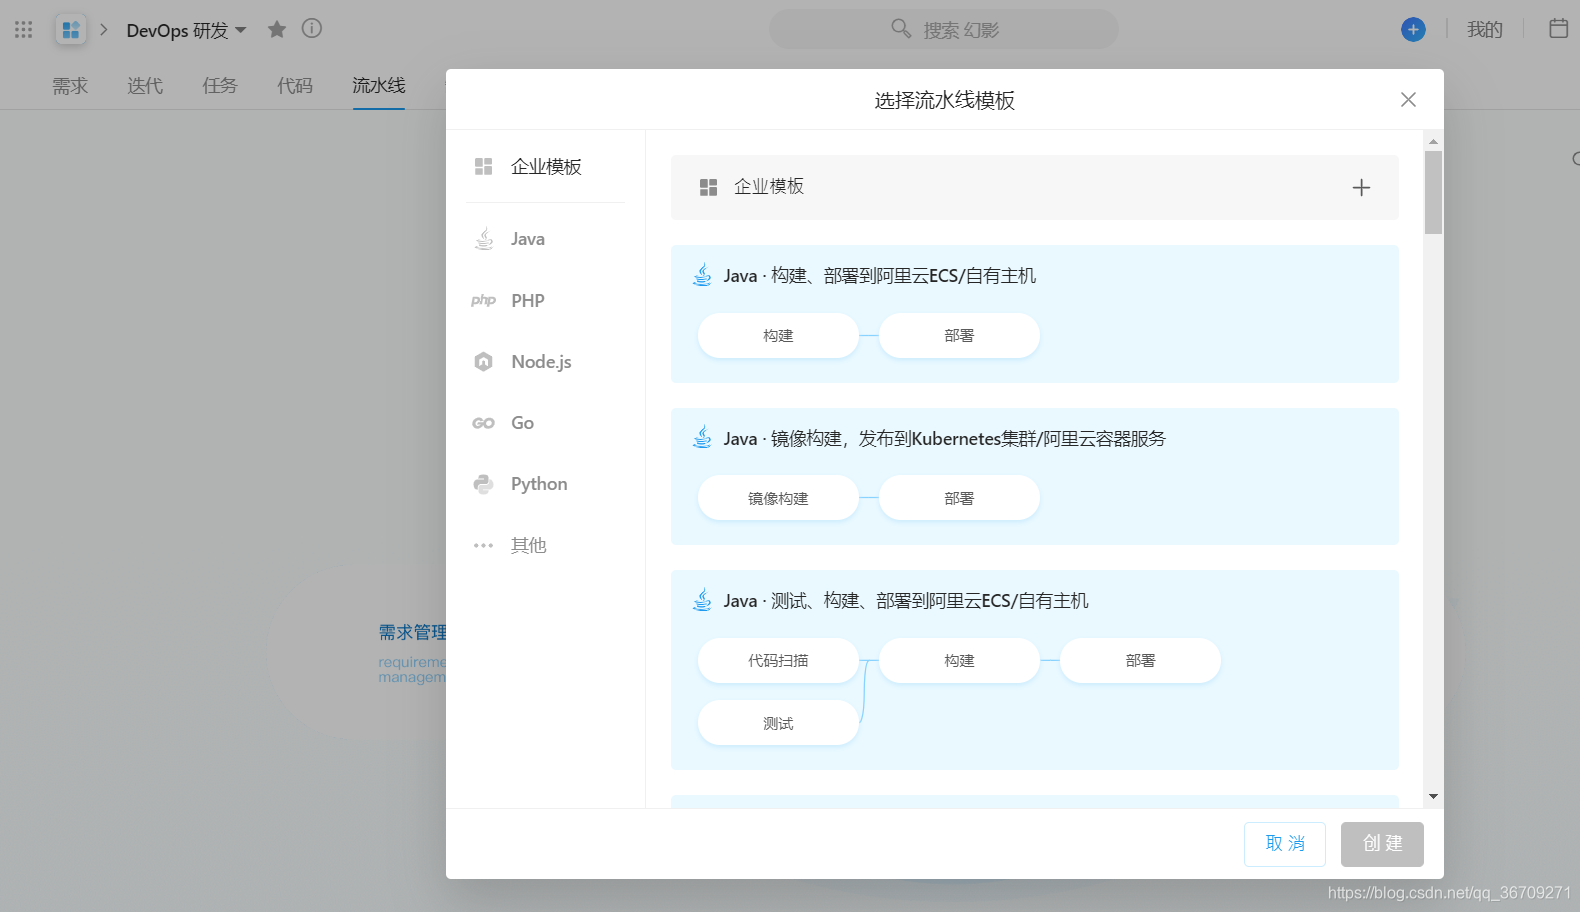Image resolution: width=1580 pixels, height=912 pixels.
Task: Click the breadcrumb chevron arrow
Action: pyautogui.click(x=103, y=30)
